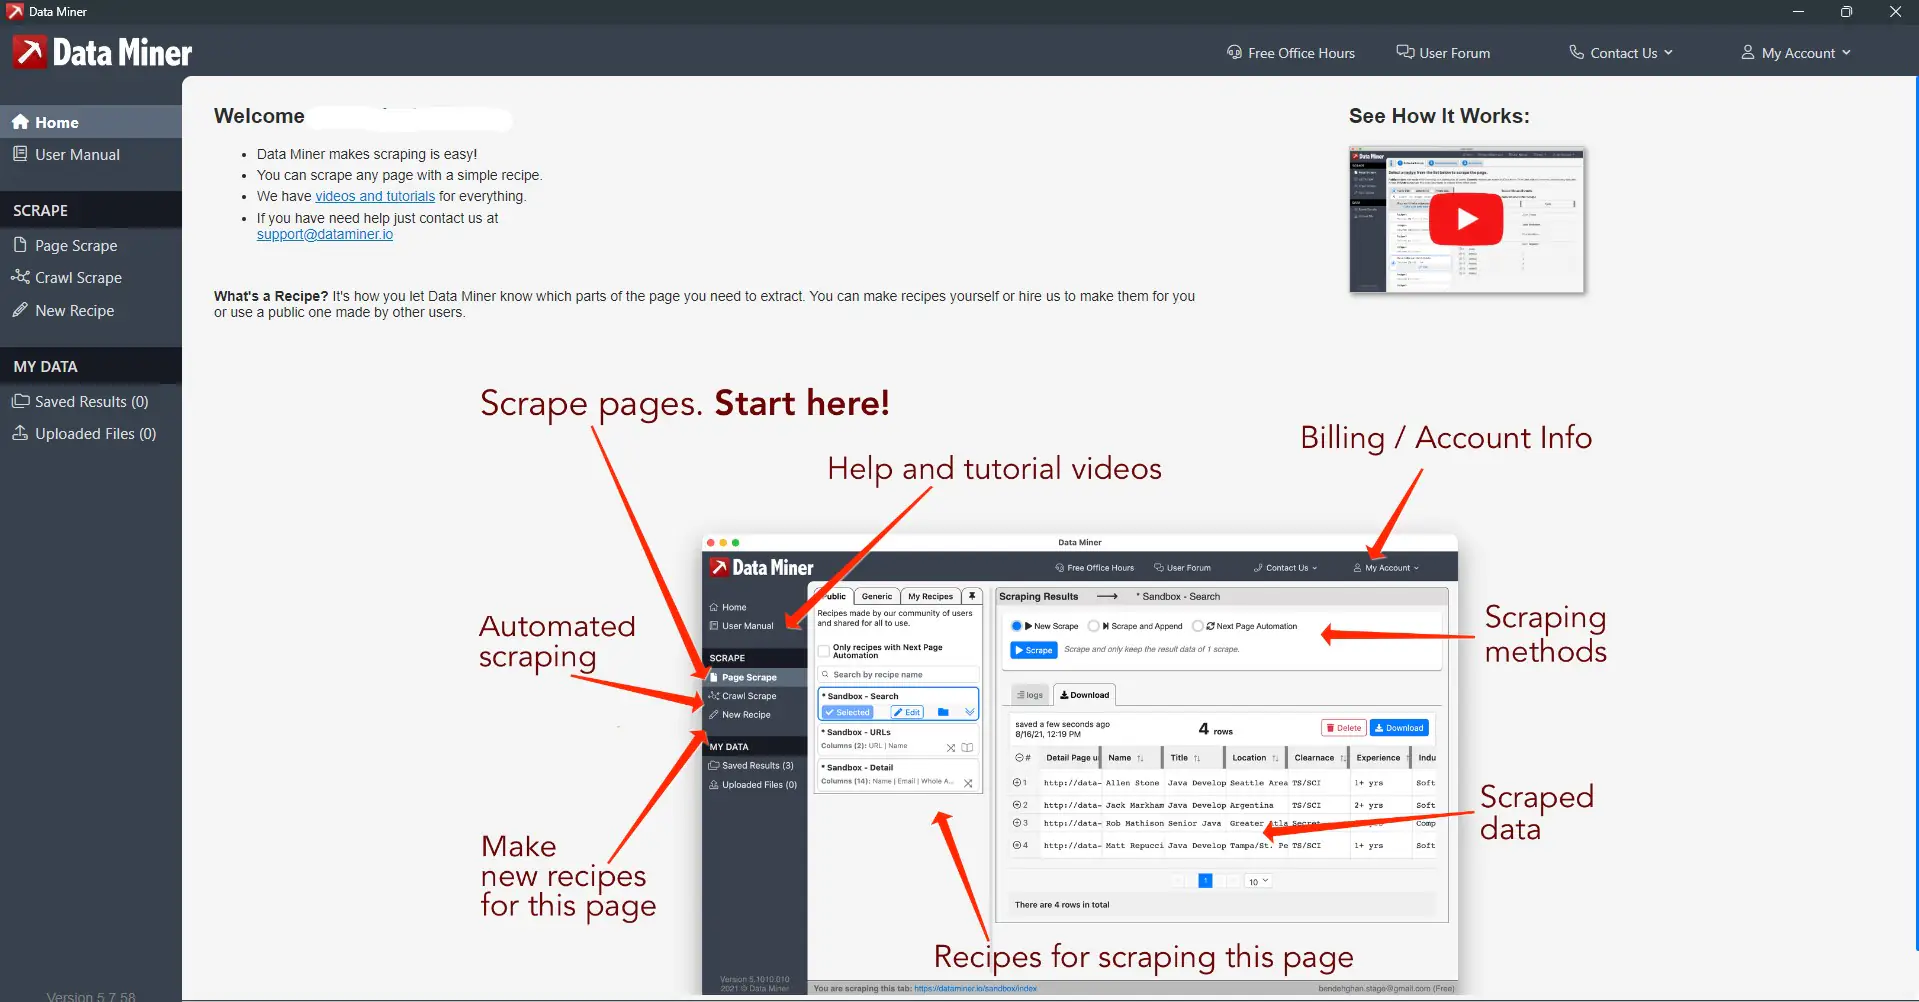This screenshot has width=1919, height=1002.
Task: Open the User Manual from the sidebar
Action: (x=91, y=154)
